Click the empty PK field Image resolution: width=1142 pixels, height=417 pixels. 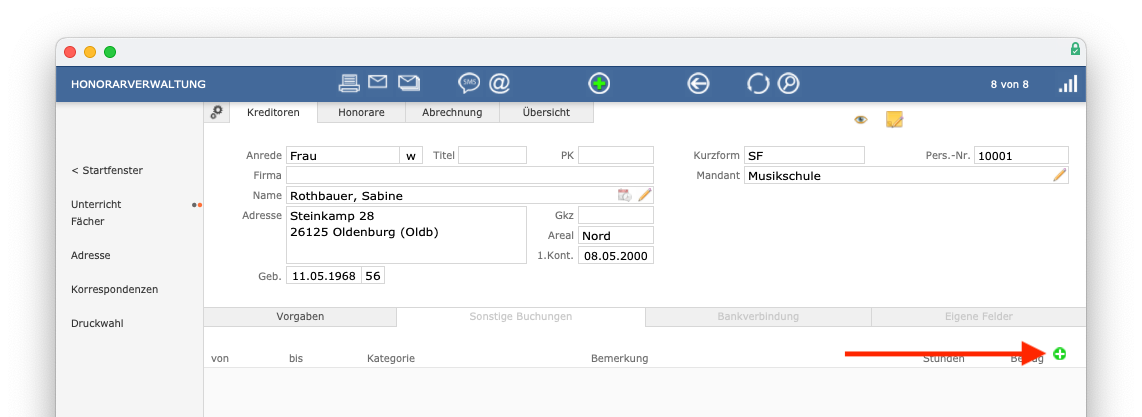coord(616,155)
